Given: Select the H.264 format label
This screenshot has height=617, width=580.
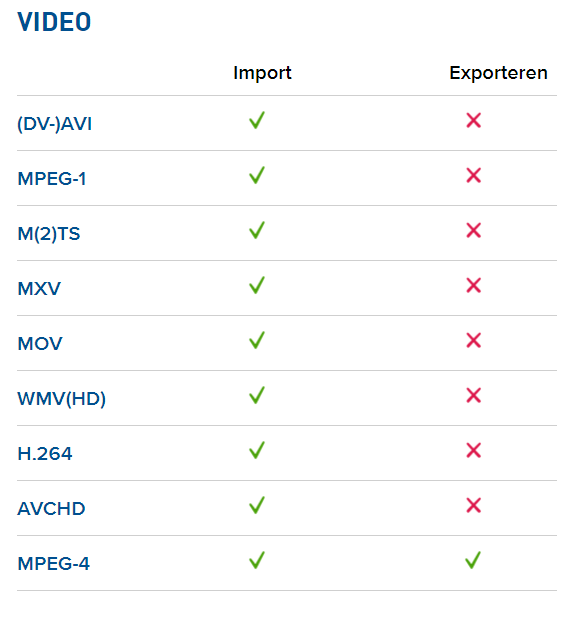Looking at the screenshot, I should tap(45, 454).
